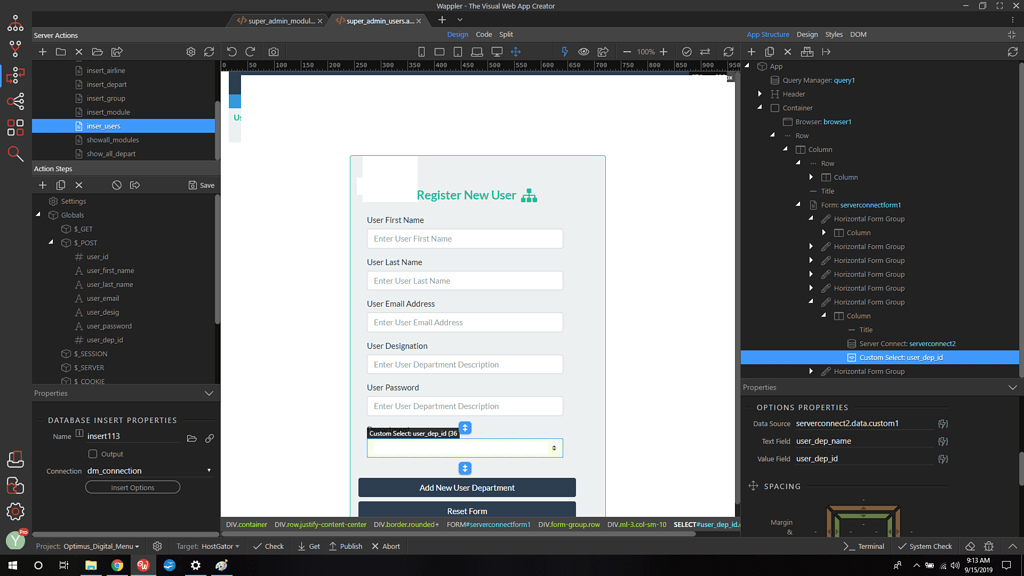
Task: Open Chrome from the Windows taskbar
Action: click(117, 566)
